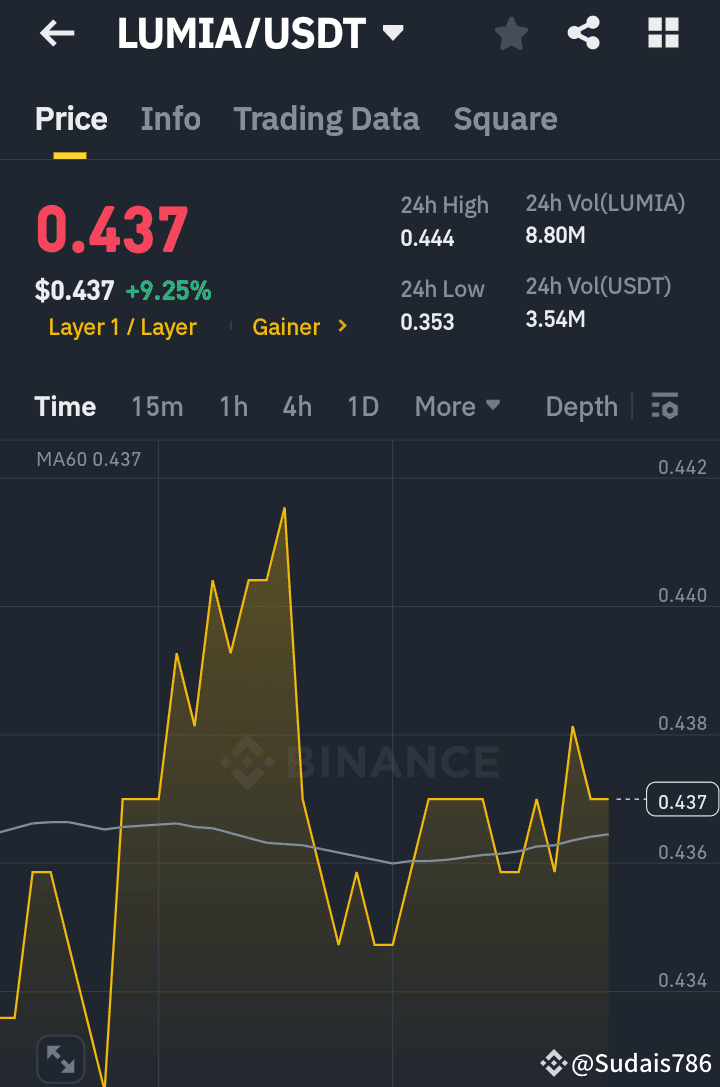Tap the current price marker showing 0.437
Screen dimensions: 720x1087
(682, 799)
